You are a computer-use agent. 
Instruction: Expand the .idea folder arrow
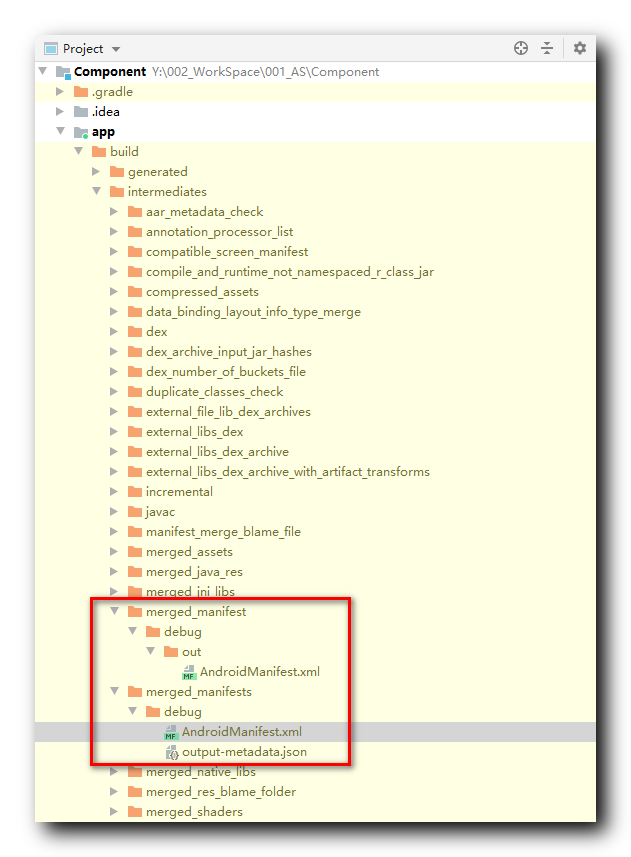pyautogui.click(x=60, y=111)
